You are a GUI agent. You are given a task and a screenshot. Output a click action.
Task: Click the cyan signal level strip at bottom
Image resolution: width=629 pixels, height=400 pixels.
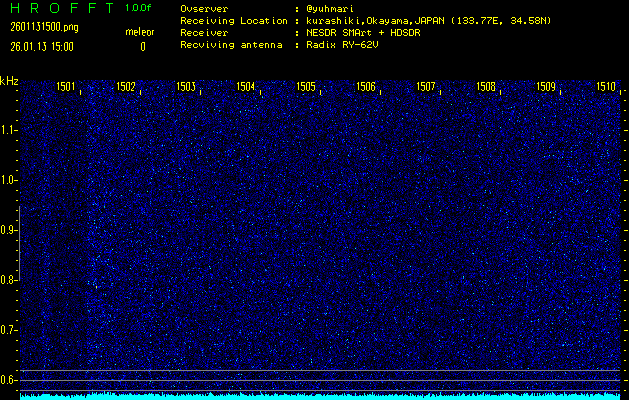coord(320,396)
